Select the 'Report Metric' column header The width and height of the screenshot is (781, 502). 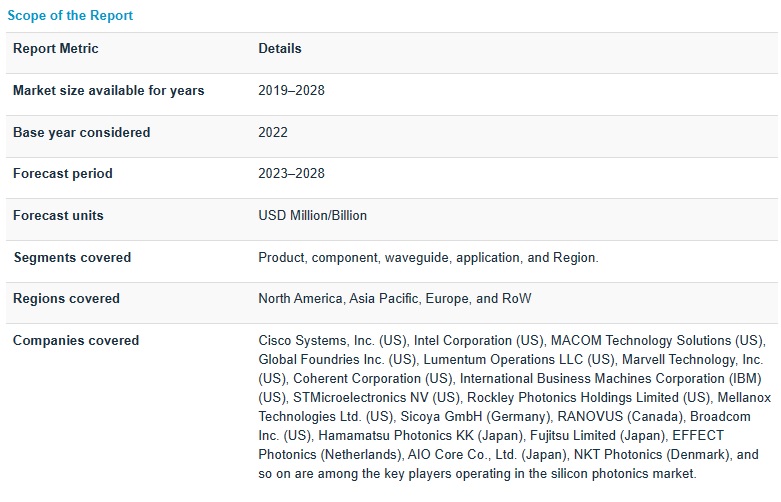click(x=56, y=49)
